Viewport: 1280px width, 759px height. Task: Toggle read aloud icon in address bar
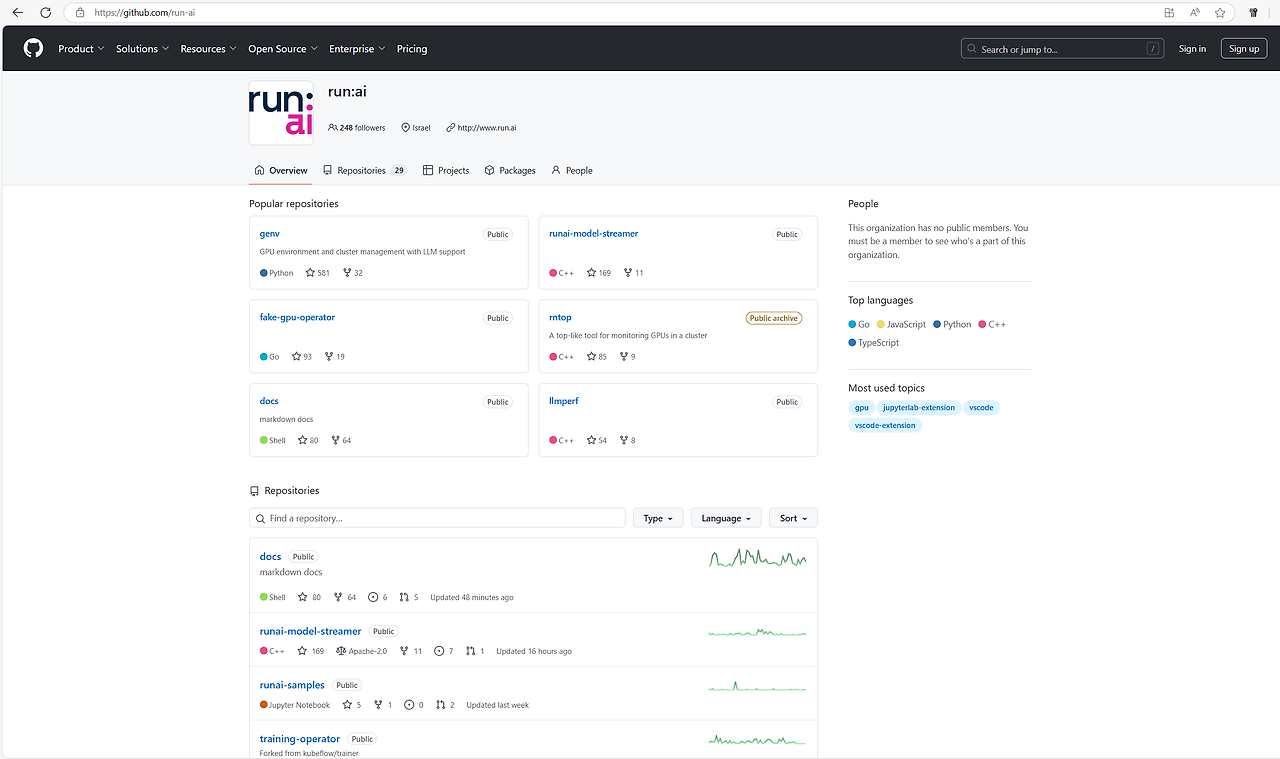pyautogui.click(x=1195, y=13)
